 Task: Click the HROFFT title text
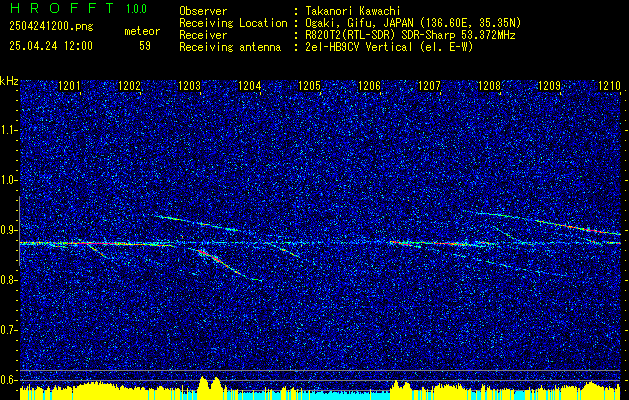pos(62,8)
